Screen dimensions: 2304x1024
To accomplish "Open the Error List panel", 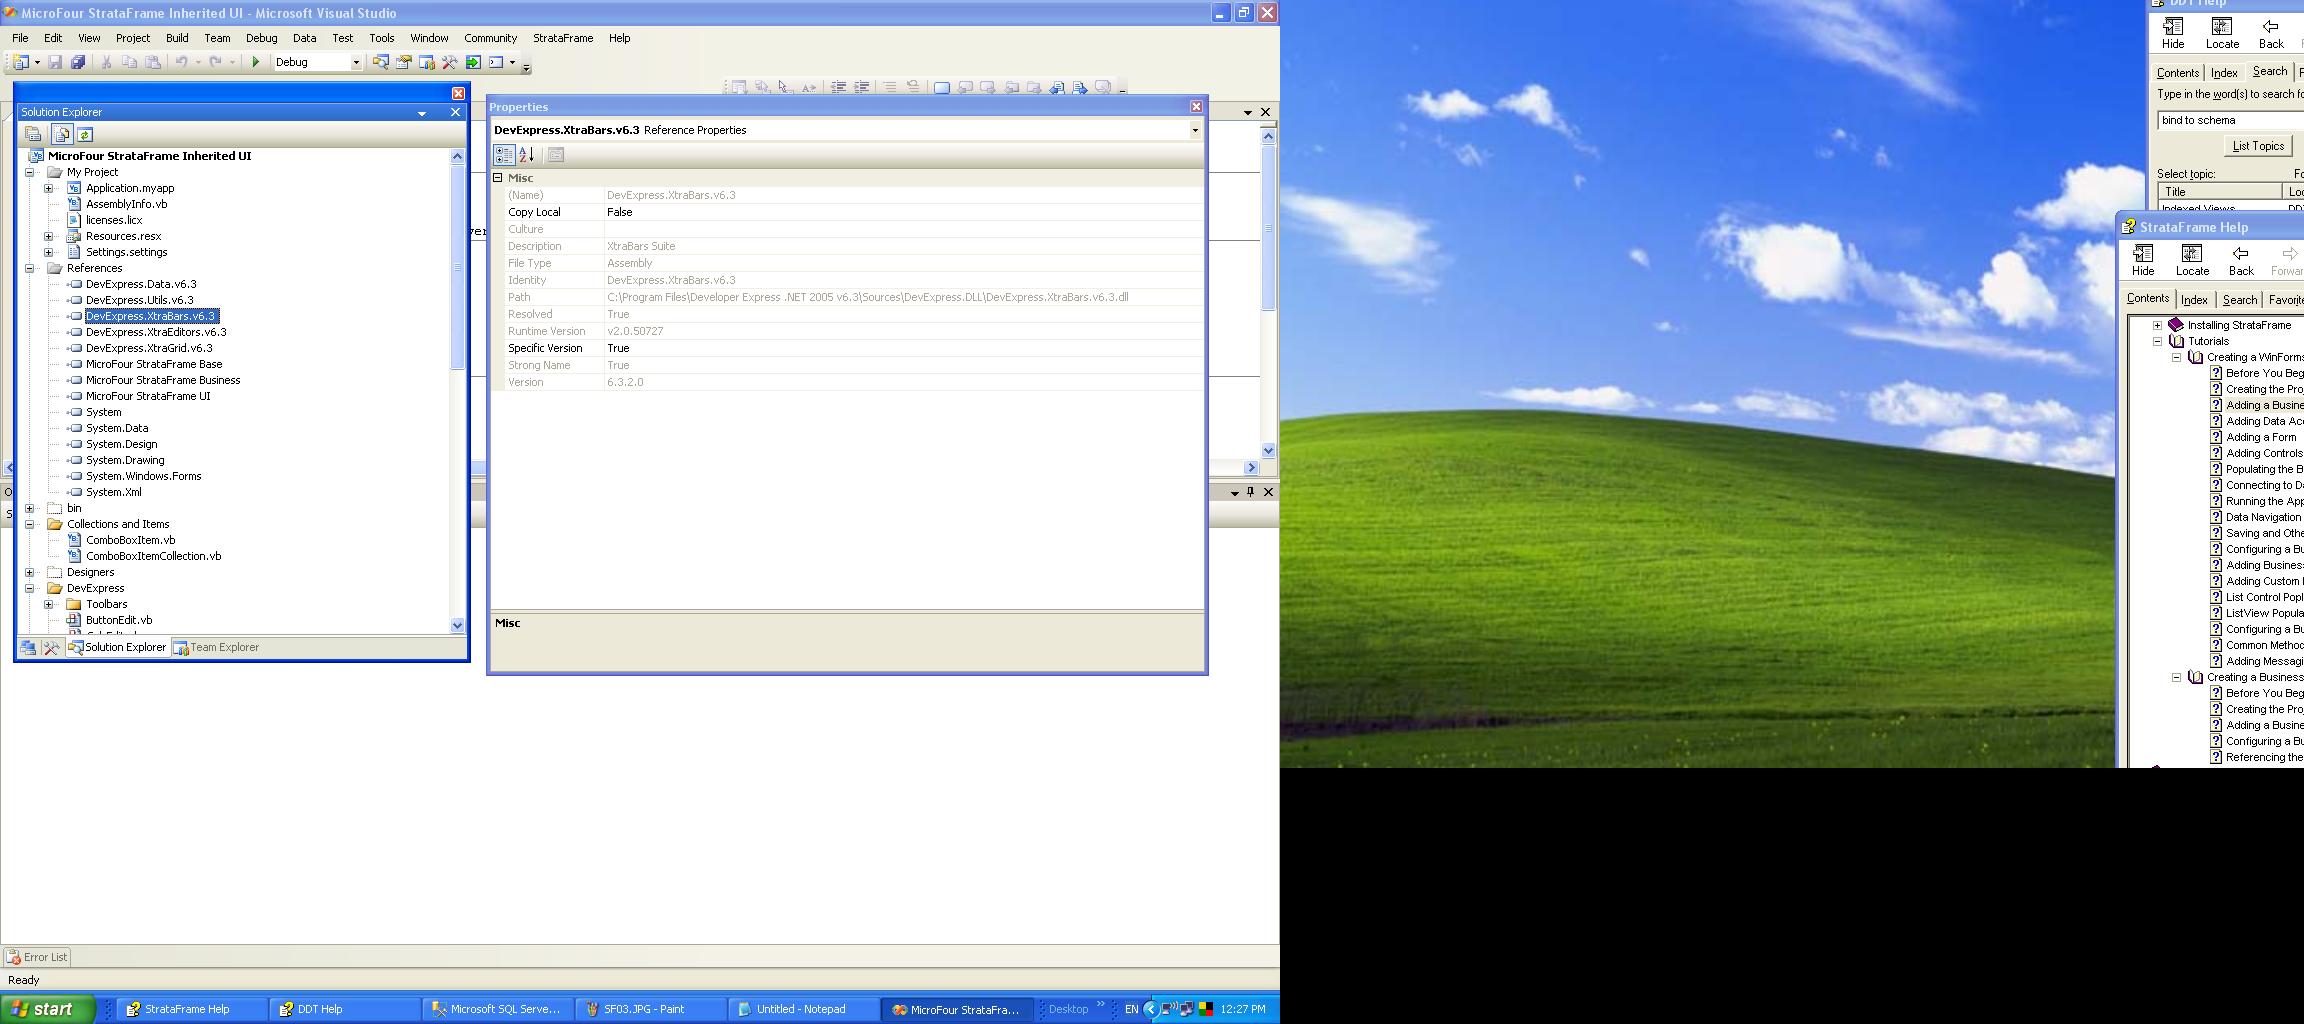I will coord(37,957).
